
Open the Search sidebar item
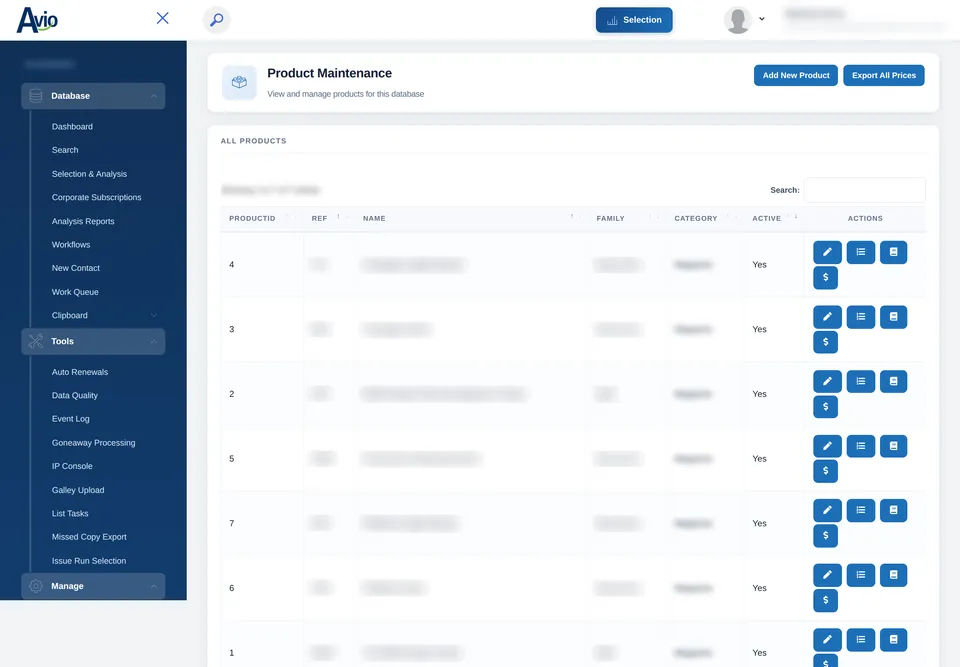pyautogui.click(x=65, y=150)
